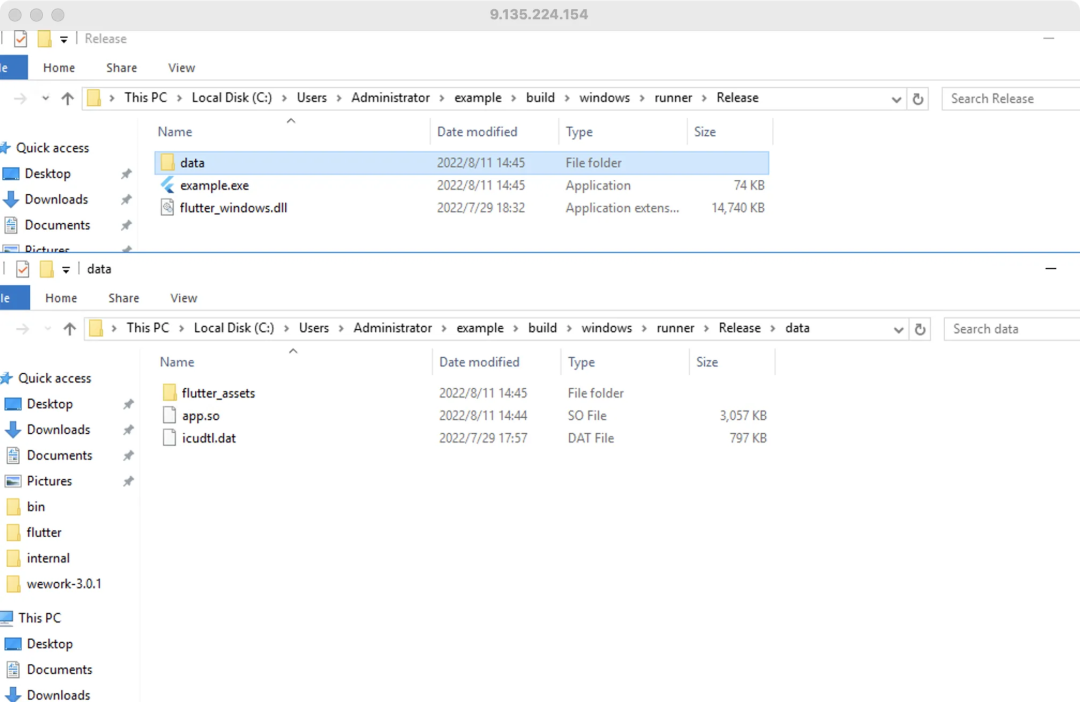Refresh the data window address bar
The width and height of the screenshot is (1080, 702).
pos(920,329)
